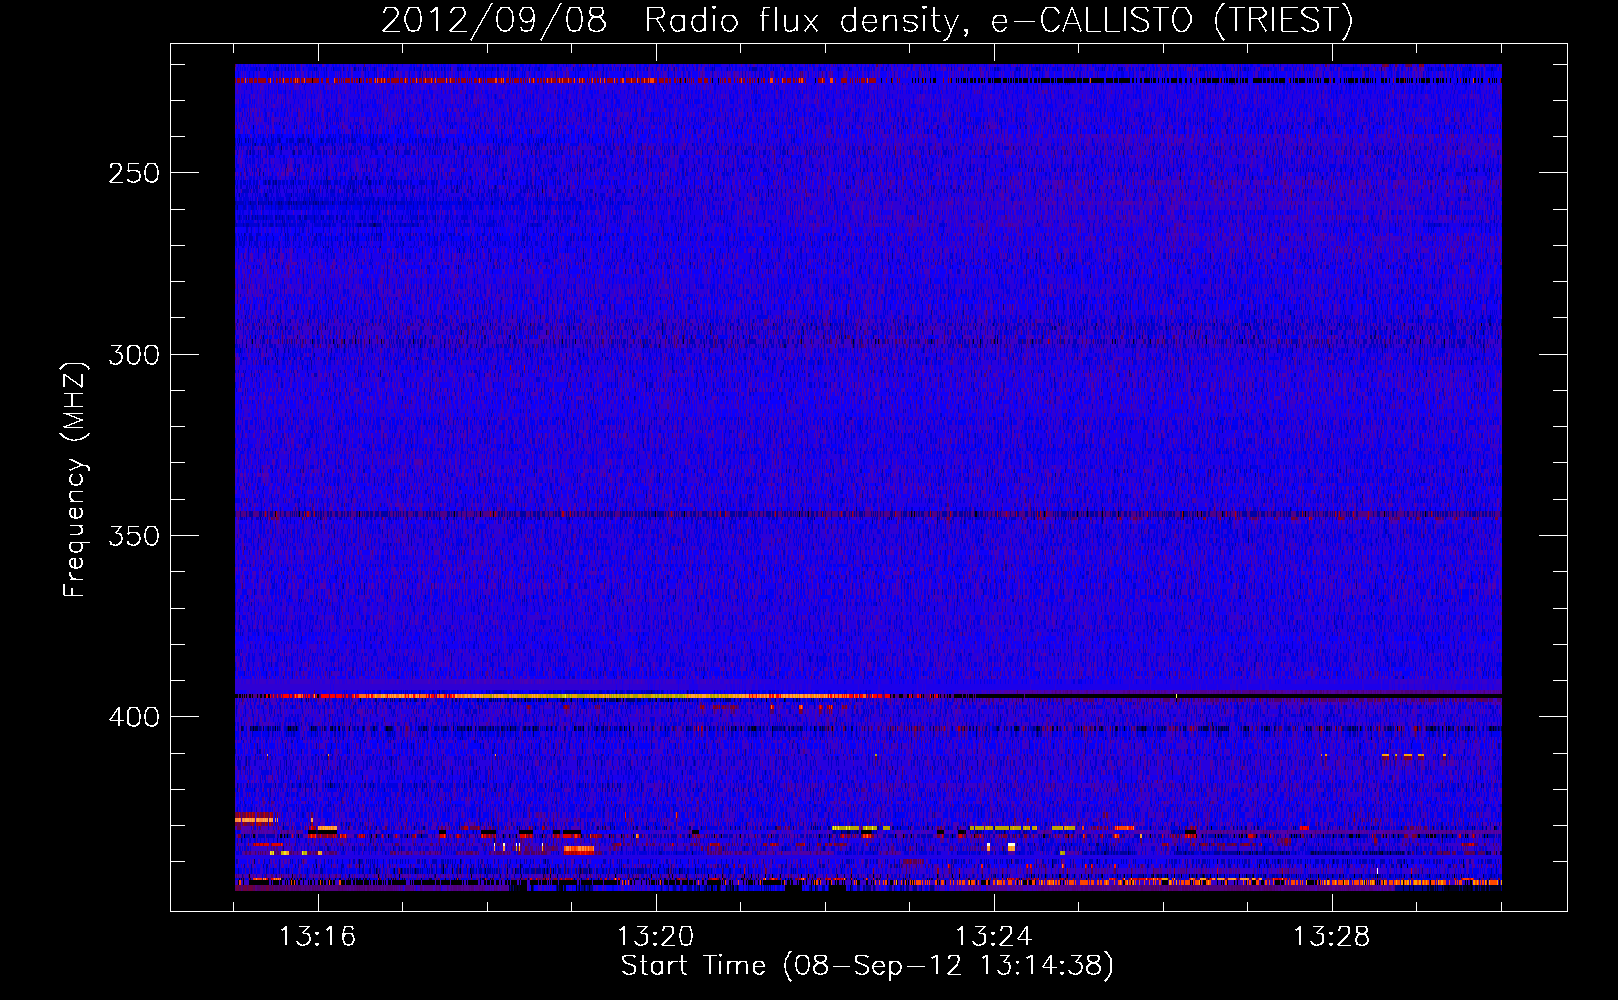Screen dimensions: 1618x1000
Task: Click the 300 frequency tick label
Action: click(133, 355)
